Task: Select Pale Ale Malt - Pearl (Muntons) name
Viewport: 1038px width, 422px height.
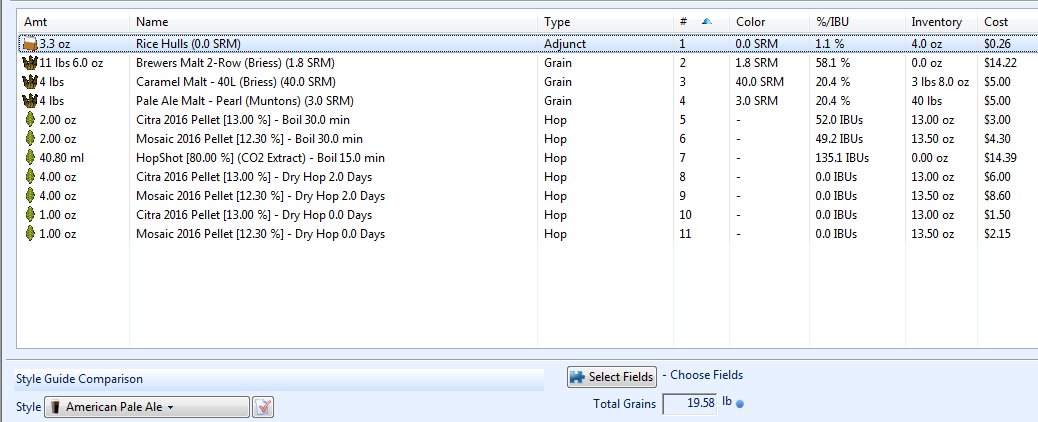Action: [245, 101]
